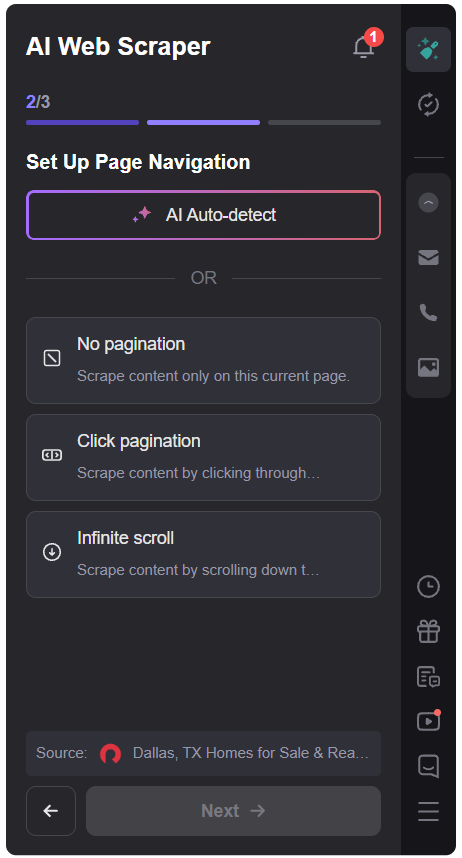Click the AI Auto-detect button
462x858 pixels.
204,215
